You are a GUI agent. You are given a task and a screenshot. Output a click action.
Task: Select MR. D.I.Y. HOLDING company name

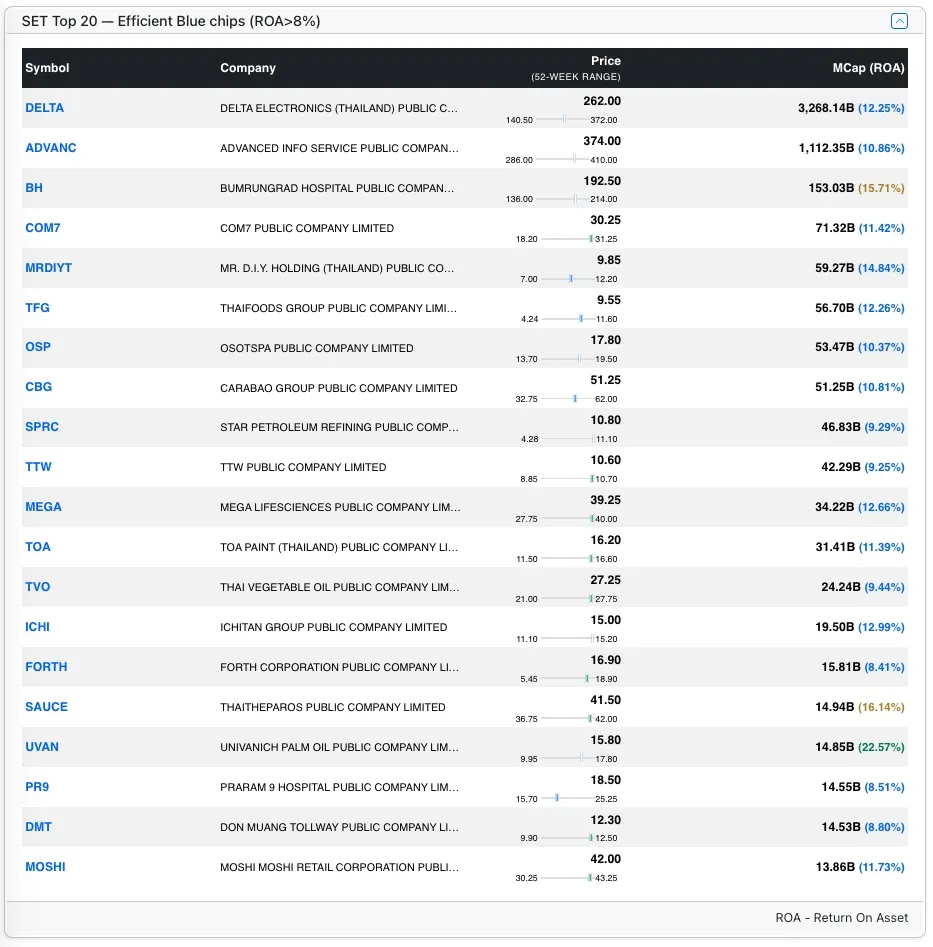click(x=337, y=268)
